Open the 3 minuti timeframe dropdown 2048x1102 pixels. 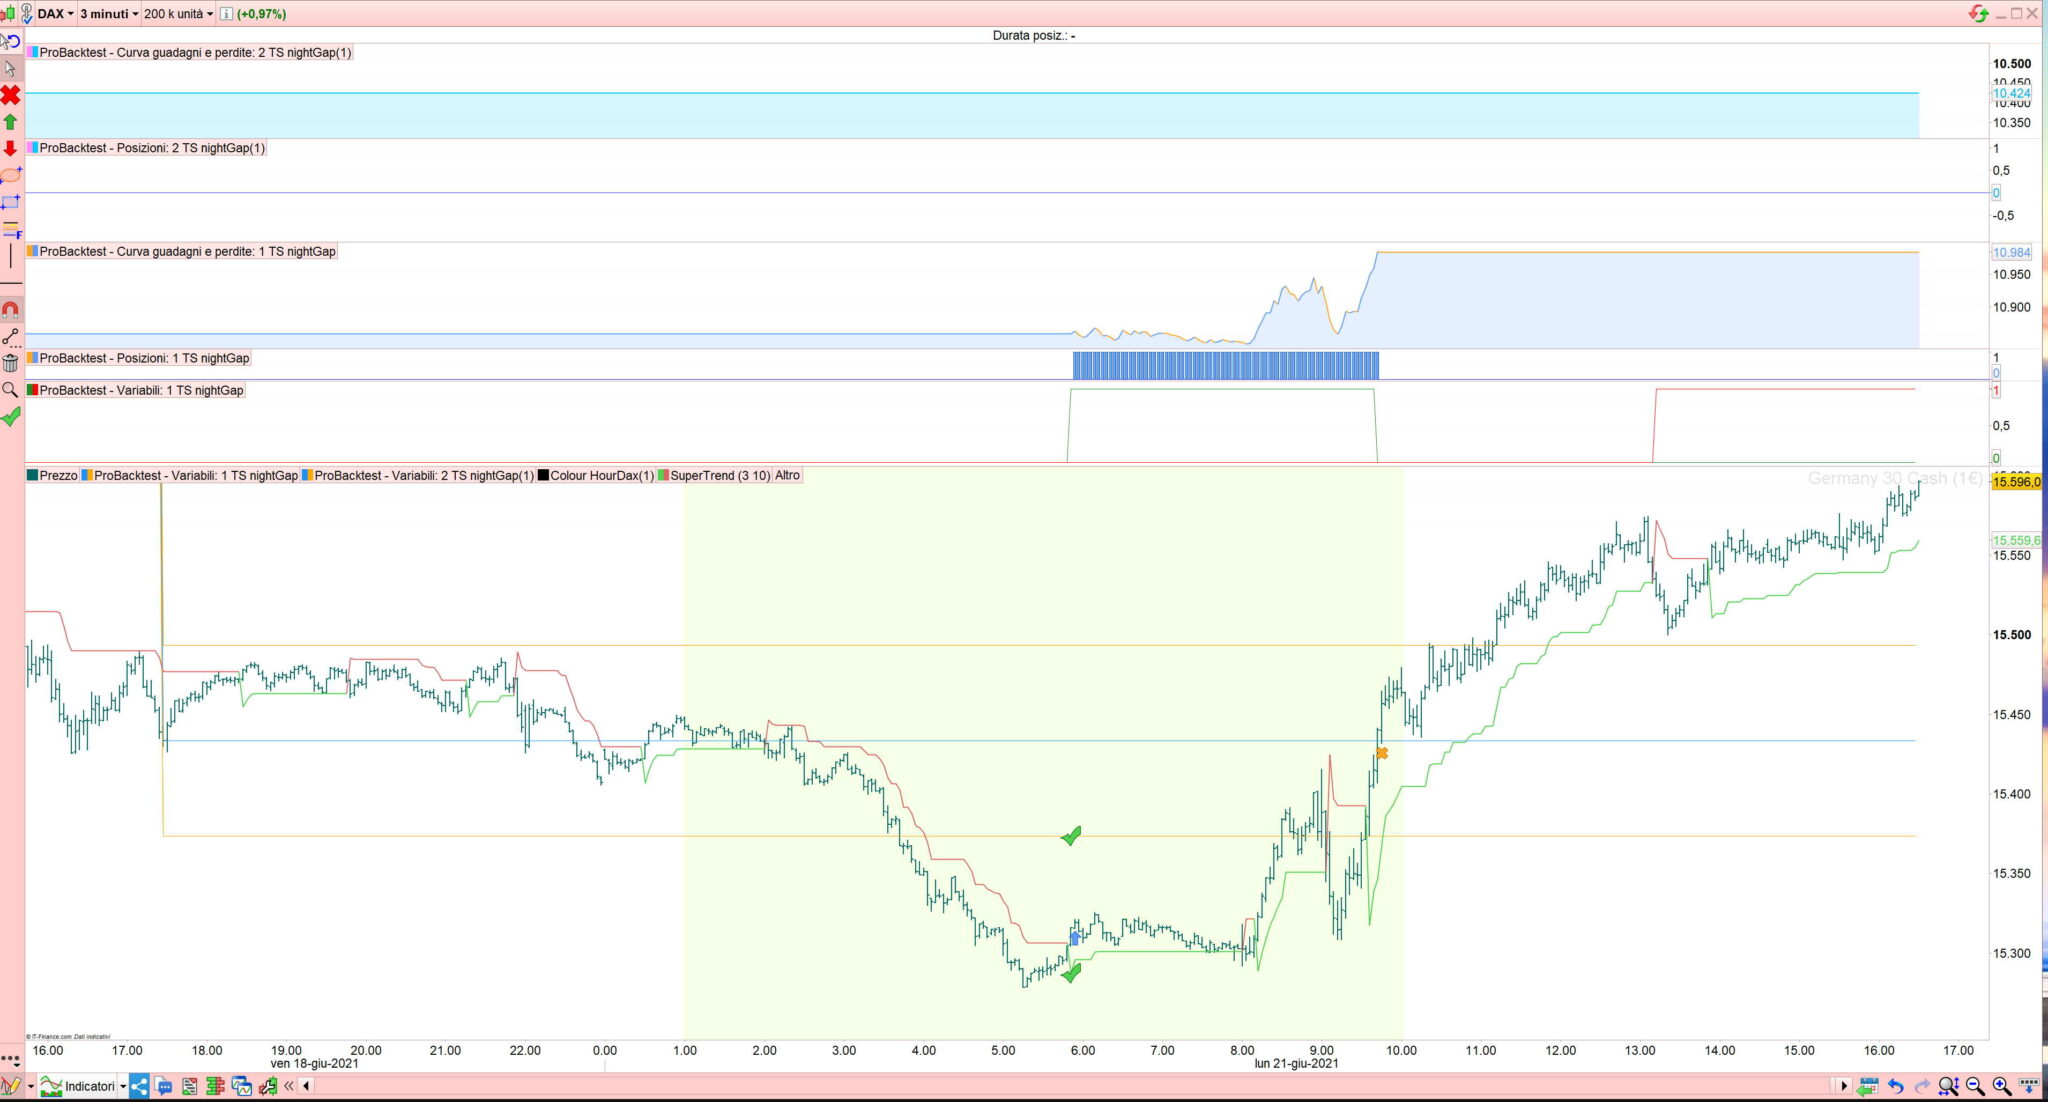tap(105, 14)
